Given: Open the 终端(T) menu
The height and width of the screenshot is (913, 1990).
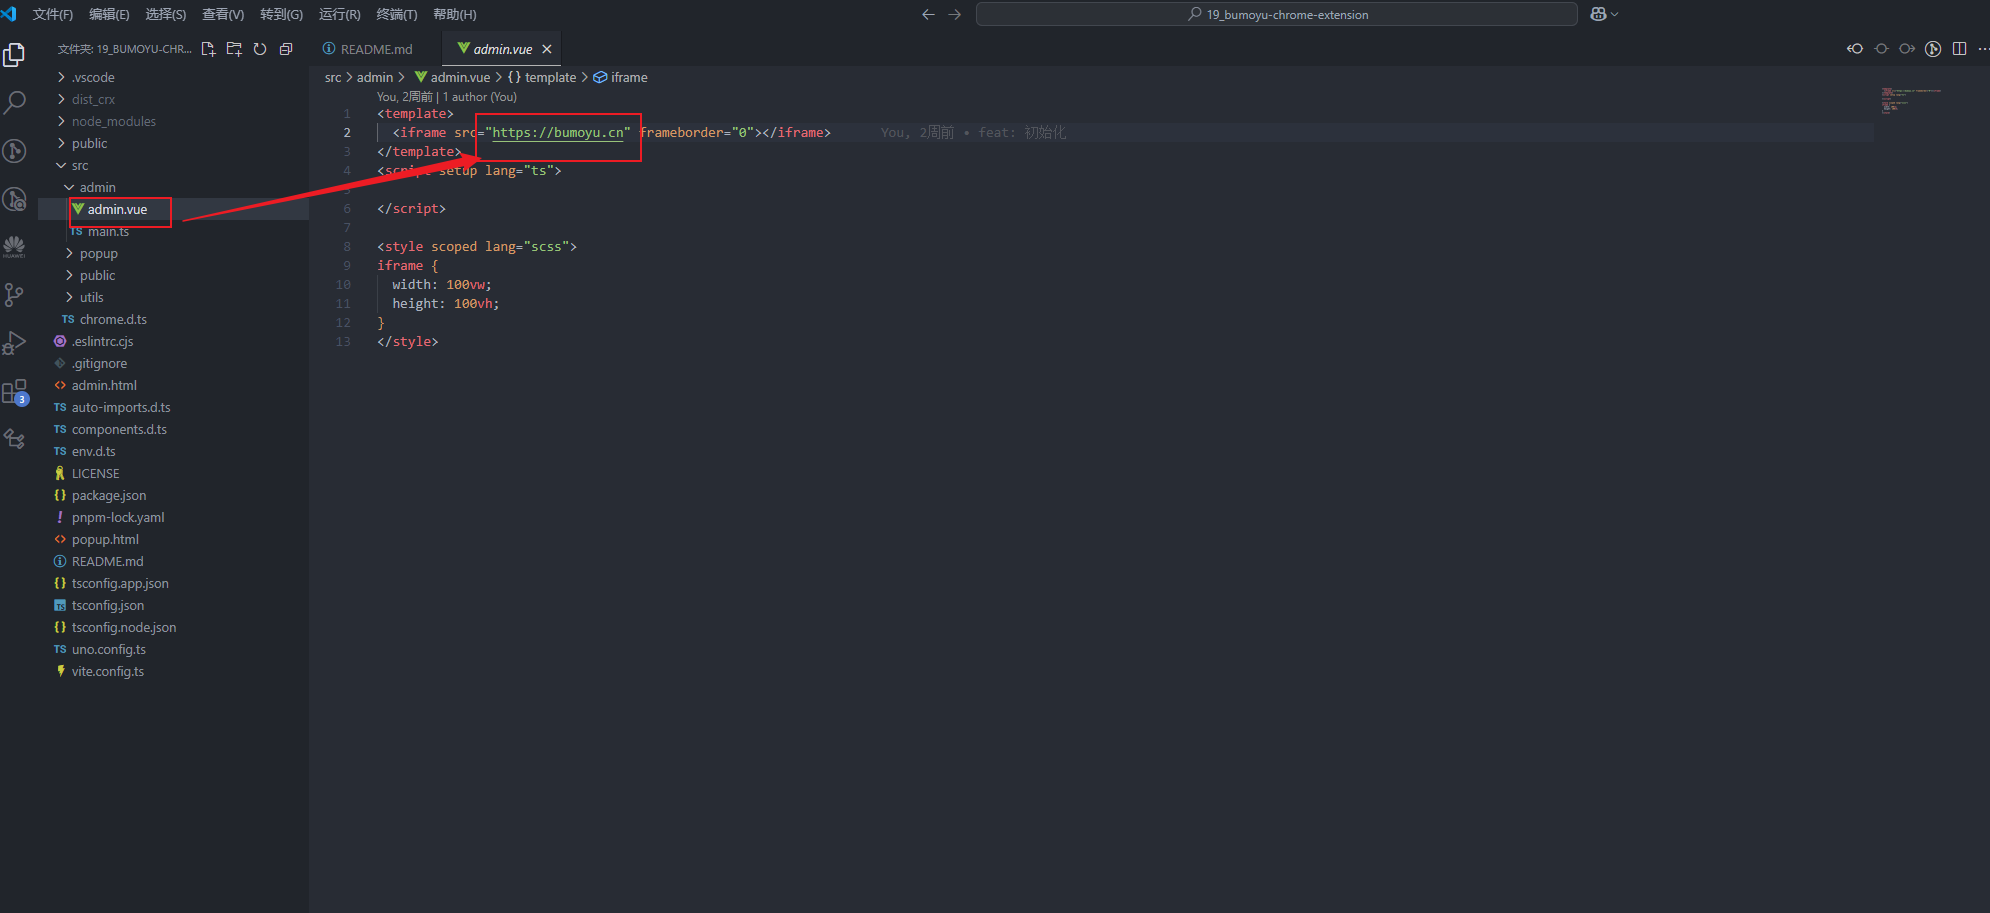Looking at the screenshot, I should click(397, 14).
